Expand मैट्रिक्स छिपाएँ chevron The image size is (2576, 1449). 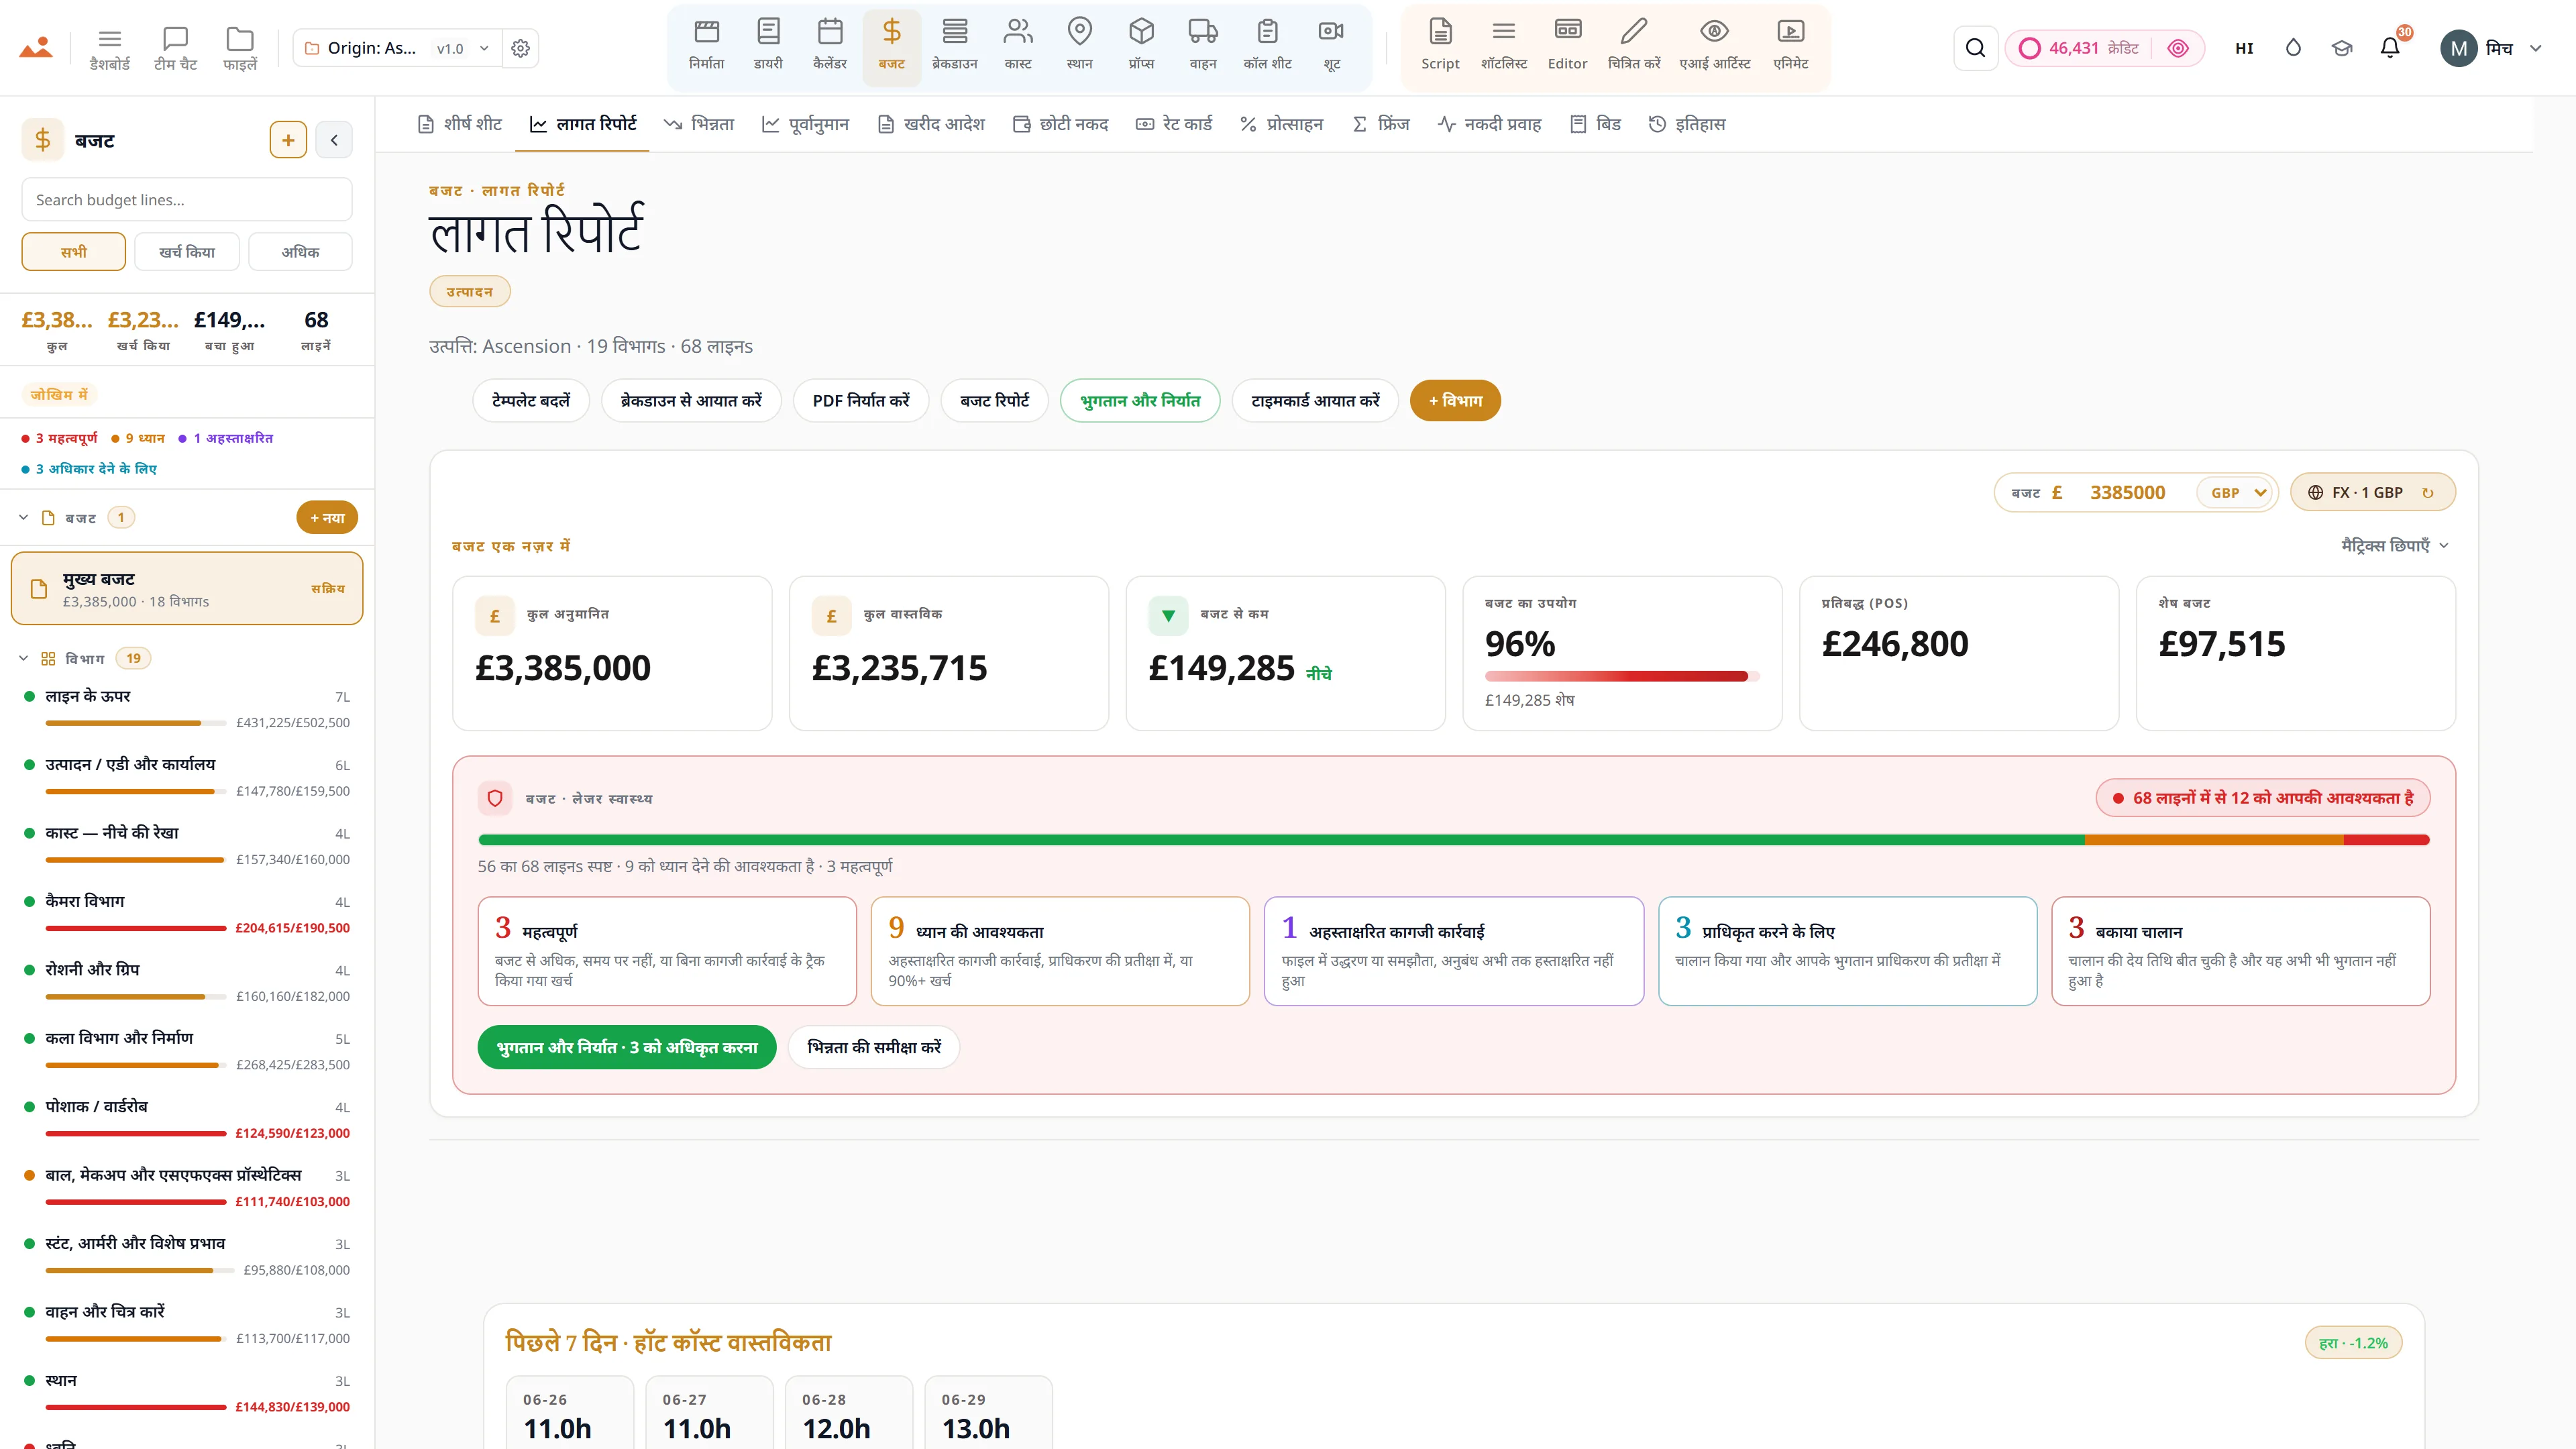point(2444,546)
